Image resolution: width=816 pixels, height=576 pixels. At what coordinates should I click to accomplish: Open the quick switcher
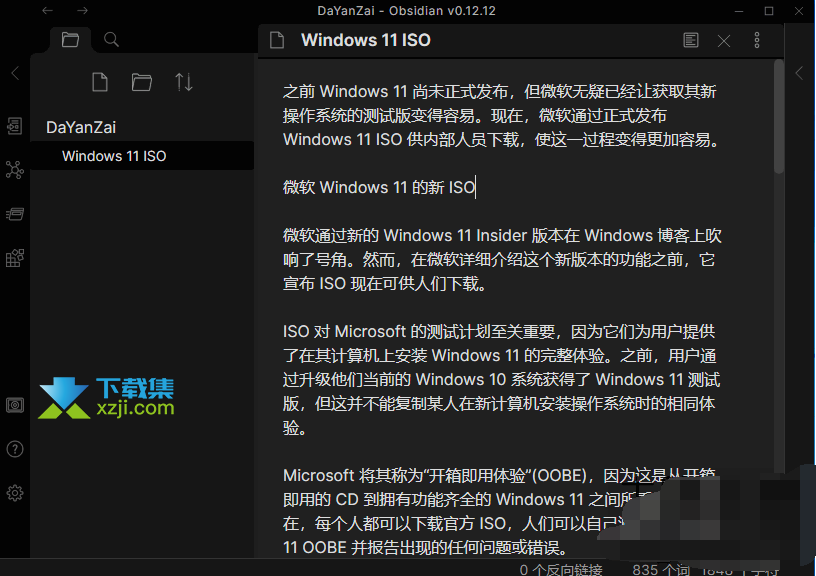(15, 126)
